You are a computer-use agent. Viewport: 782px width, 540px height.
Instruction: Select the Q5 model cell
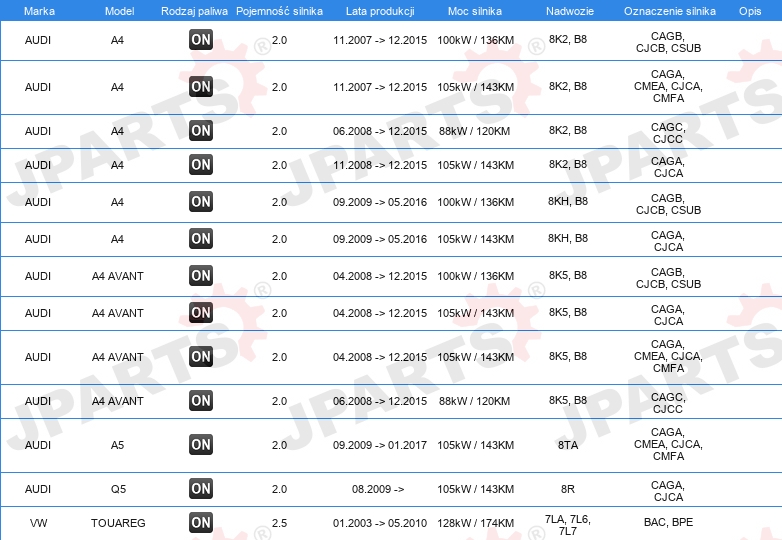pyautogui.click(x=118, y=489)
